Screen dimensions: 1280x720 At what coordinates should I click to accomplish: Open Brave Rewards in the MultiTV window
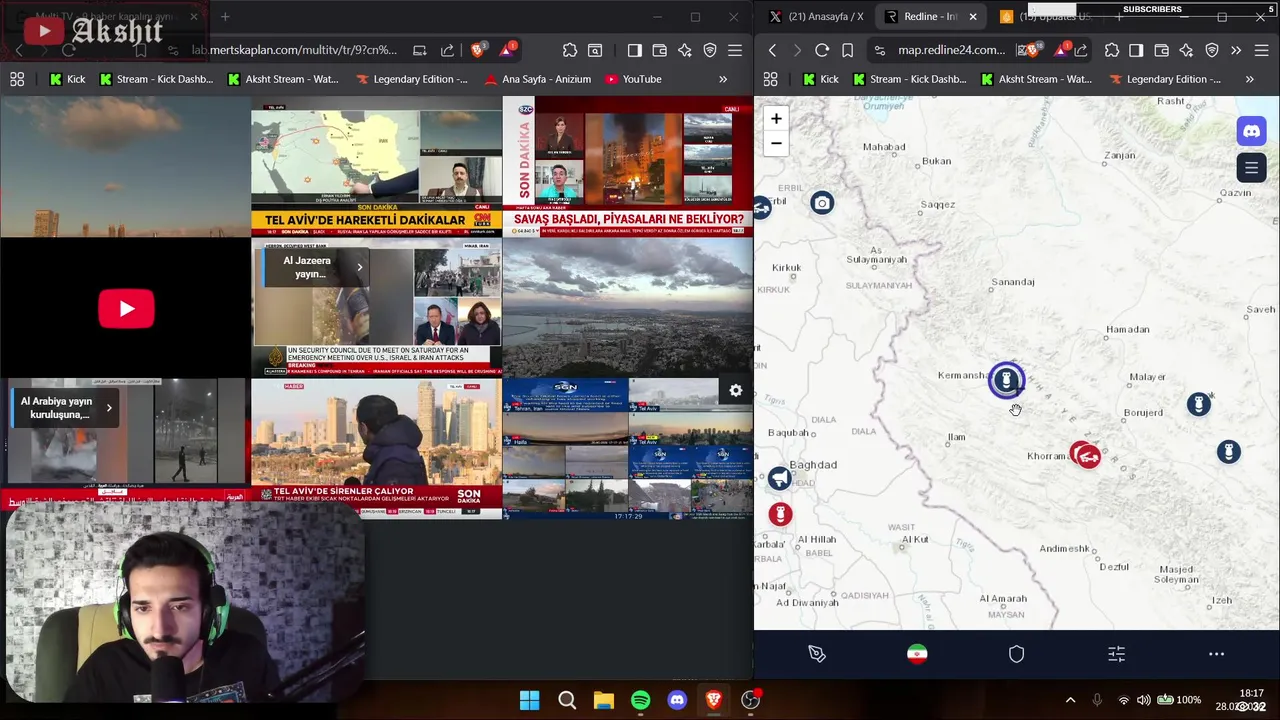(x=509, y=50)
